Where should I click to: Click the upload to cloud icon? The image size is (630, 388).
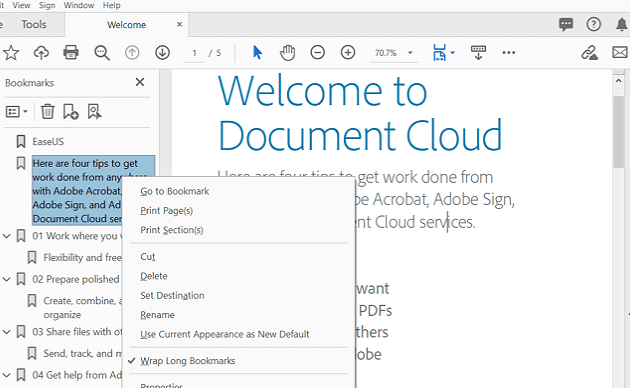pos(41,53)
